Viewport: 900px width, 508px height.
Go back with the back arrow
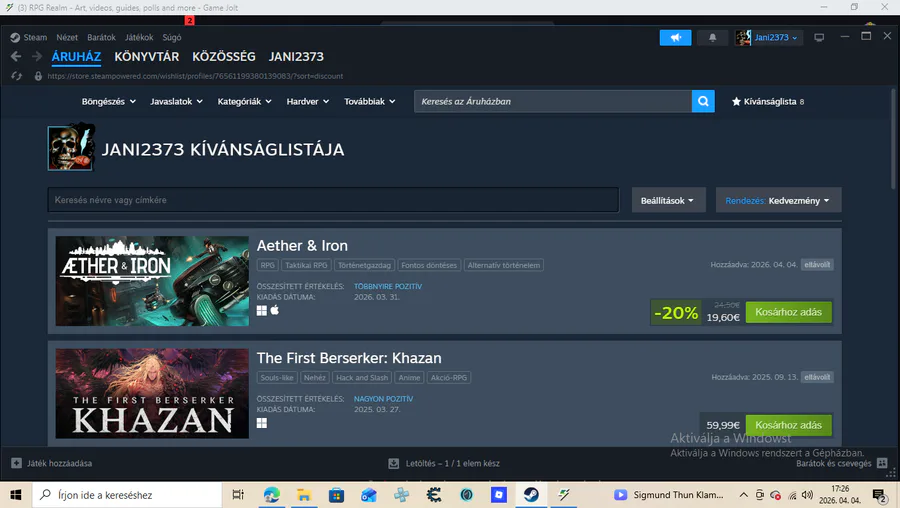click(16, 56)
